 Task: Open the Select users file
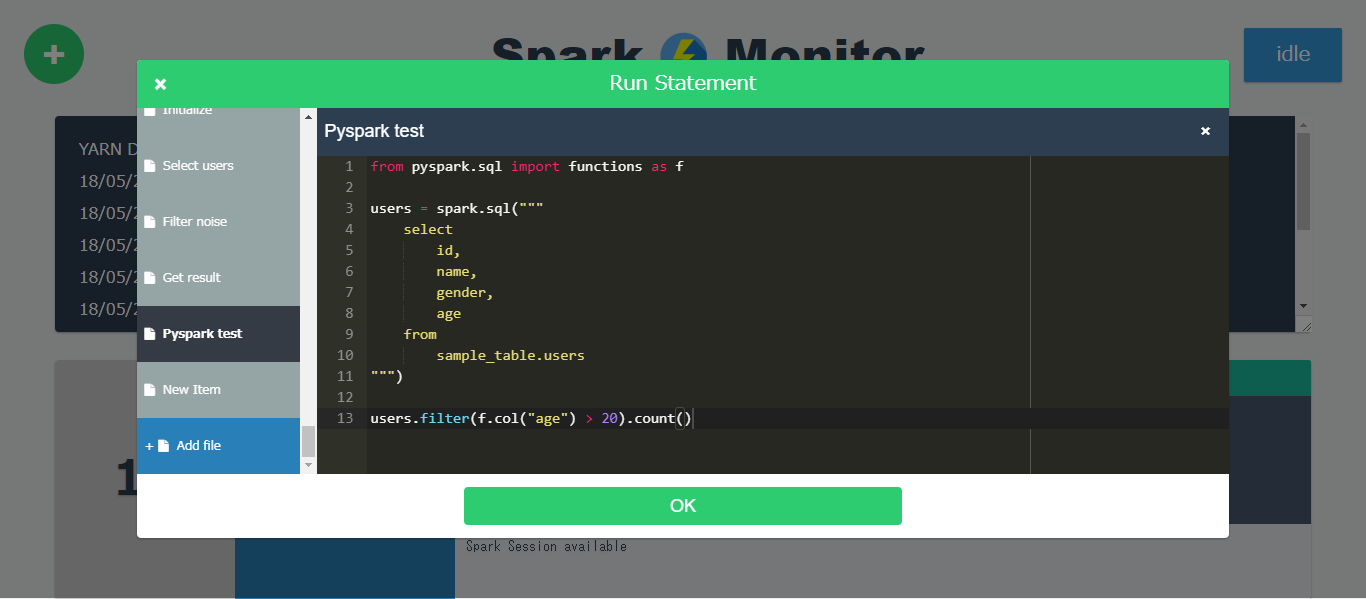point(218,166)
